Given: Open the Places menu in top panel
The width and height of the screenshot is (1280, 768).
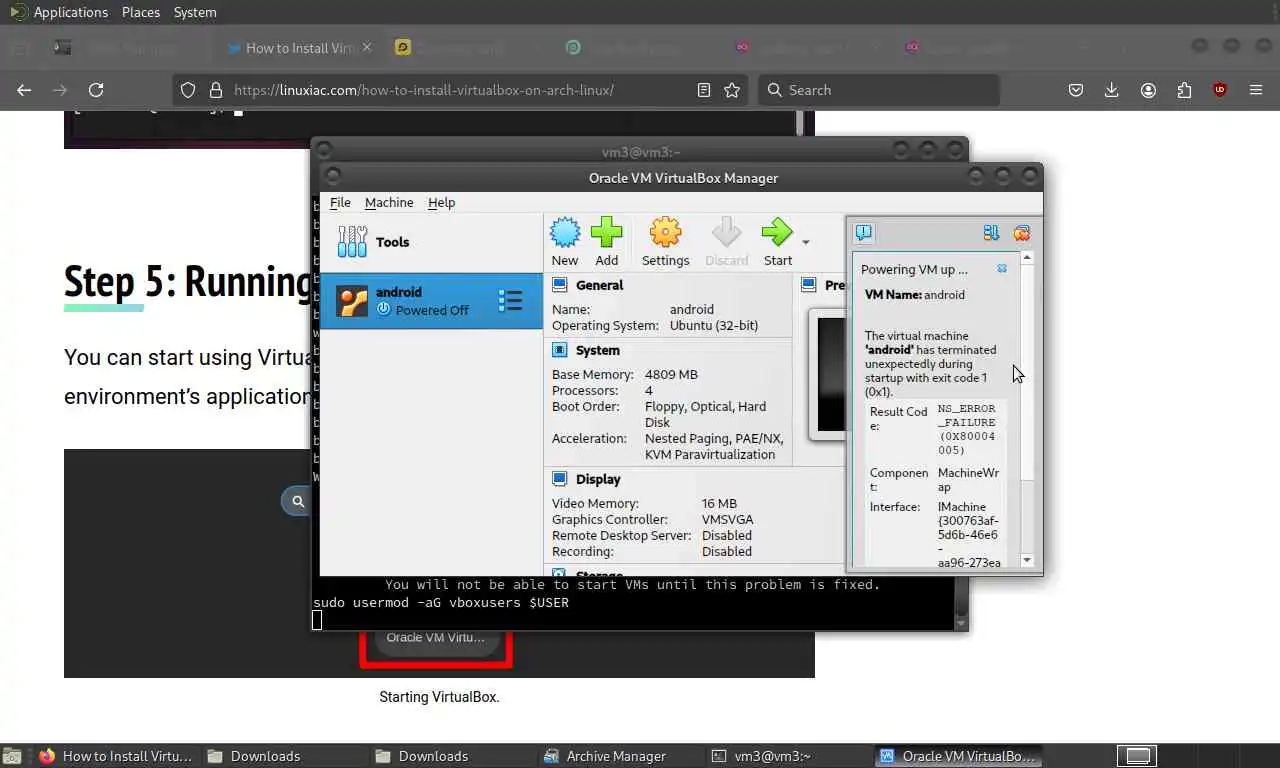Looking at the screenshot, I should pos(141,12).
